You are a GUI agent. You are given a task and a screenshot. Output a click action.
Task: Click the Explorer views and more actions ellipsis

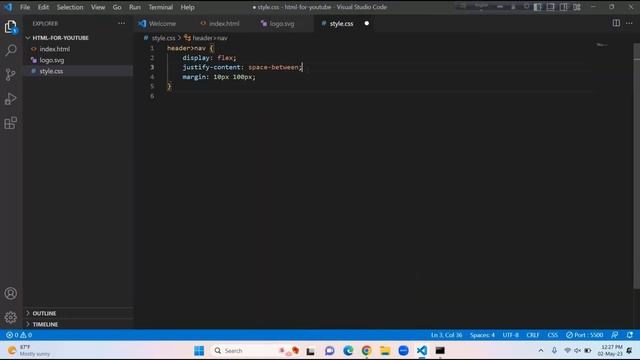click(122, 24)
